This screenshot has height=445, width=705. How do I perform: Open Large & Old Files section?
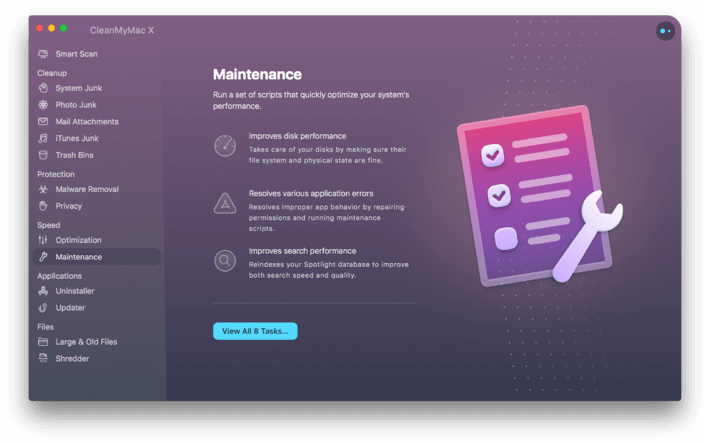(x=86, y=342)
